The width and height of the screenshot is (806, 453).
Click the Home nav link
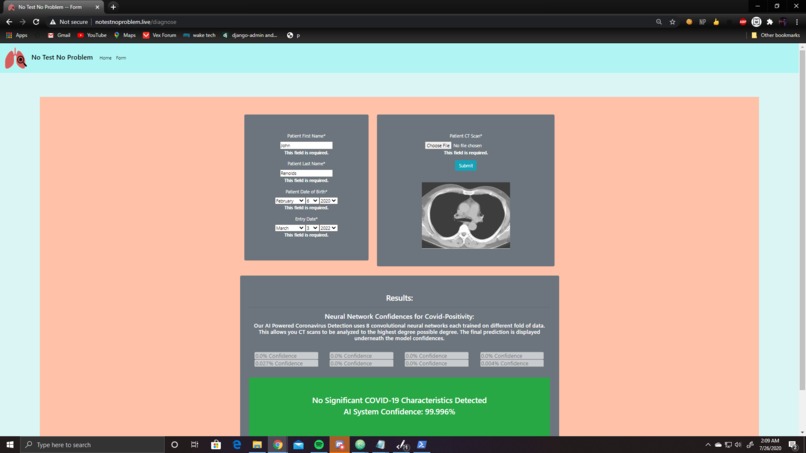tap(105, 58)
